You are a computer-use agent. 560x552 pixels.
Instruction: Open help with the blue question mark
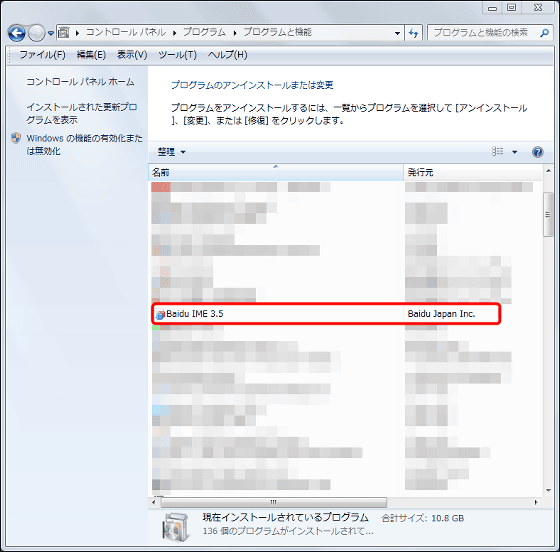[x=538, y=152]
